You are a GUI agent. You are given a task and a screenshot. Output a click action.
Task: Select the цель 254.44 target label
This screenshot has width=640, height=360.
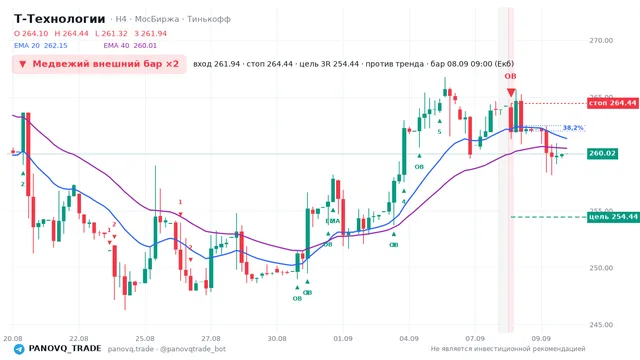612,217
